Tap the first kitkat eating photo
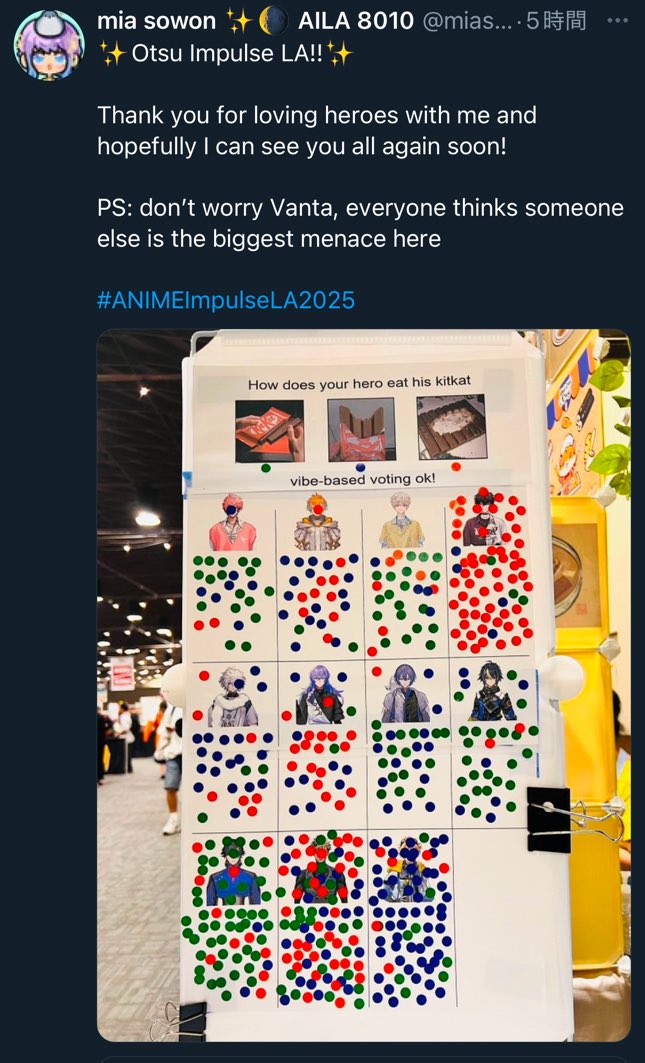Viewport: 645px width, 1063px height. [269, 430]
